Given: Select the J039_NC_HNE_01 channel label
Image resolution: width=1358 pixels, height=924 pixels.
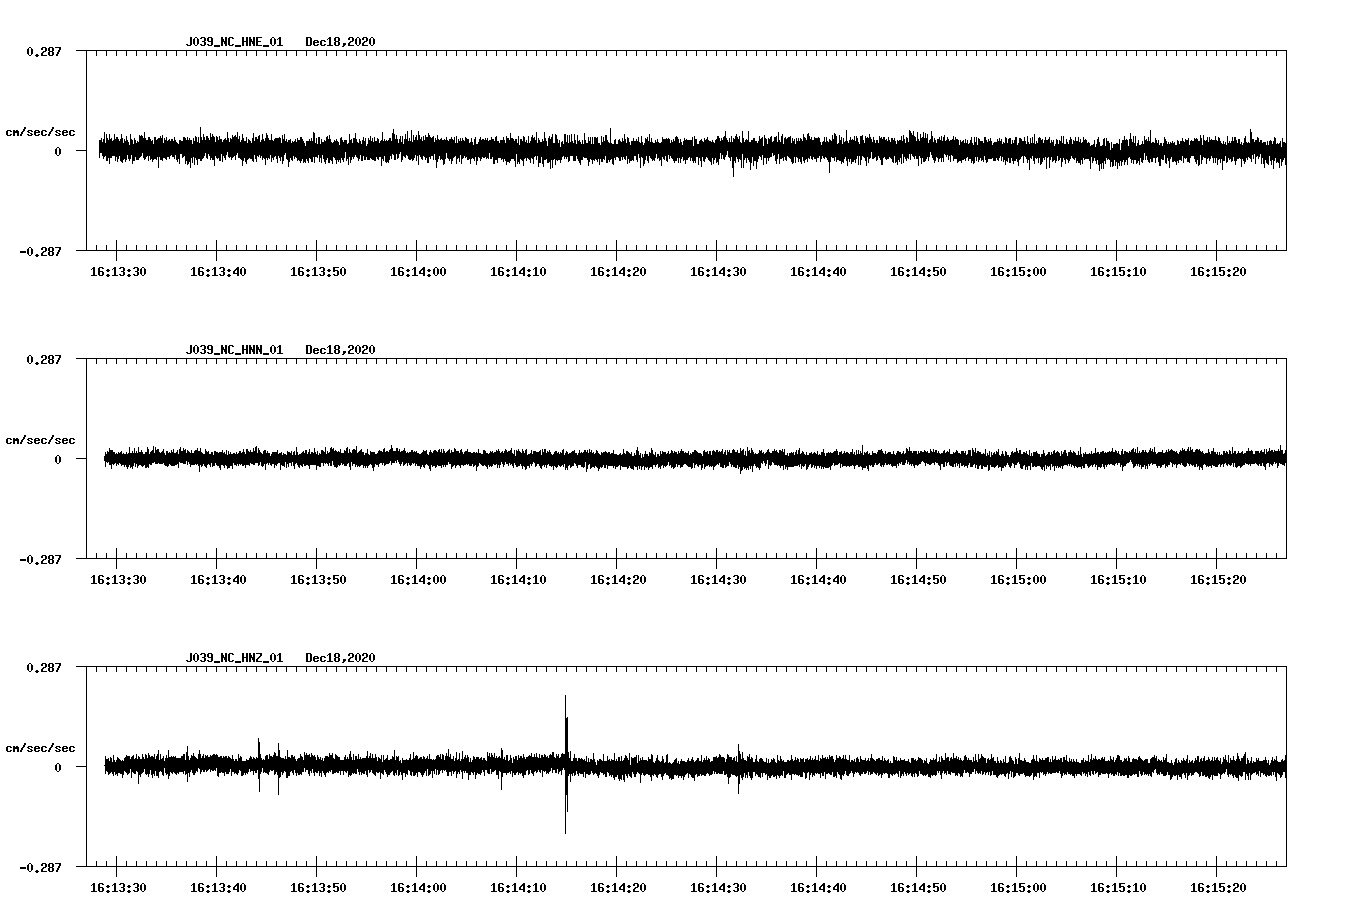Looking at the screenshot, I should click(233, 42).
